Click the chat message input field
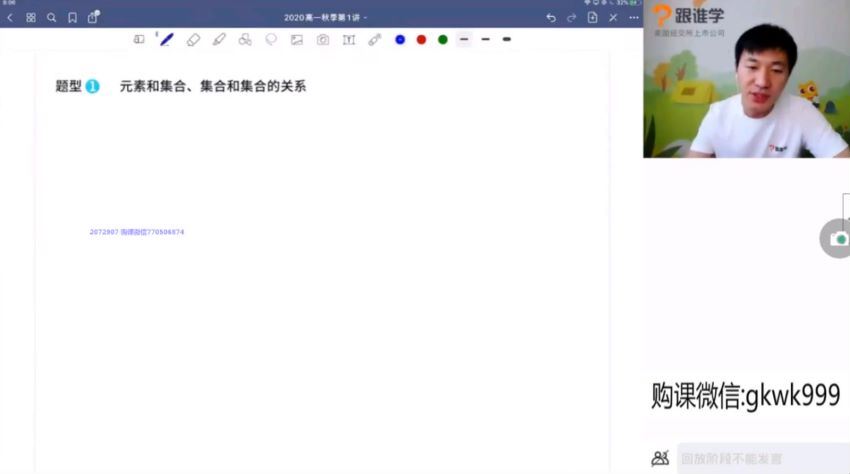Viewport: 850px width, 474px height. (x=763, y=459)
